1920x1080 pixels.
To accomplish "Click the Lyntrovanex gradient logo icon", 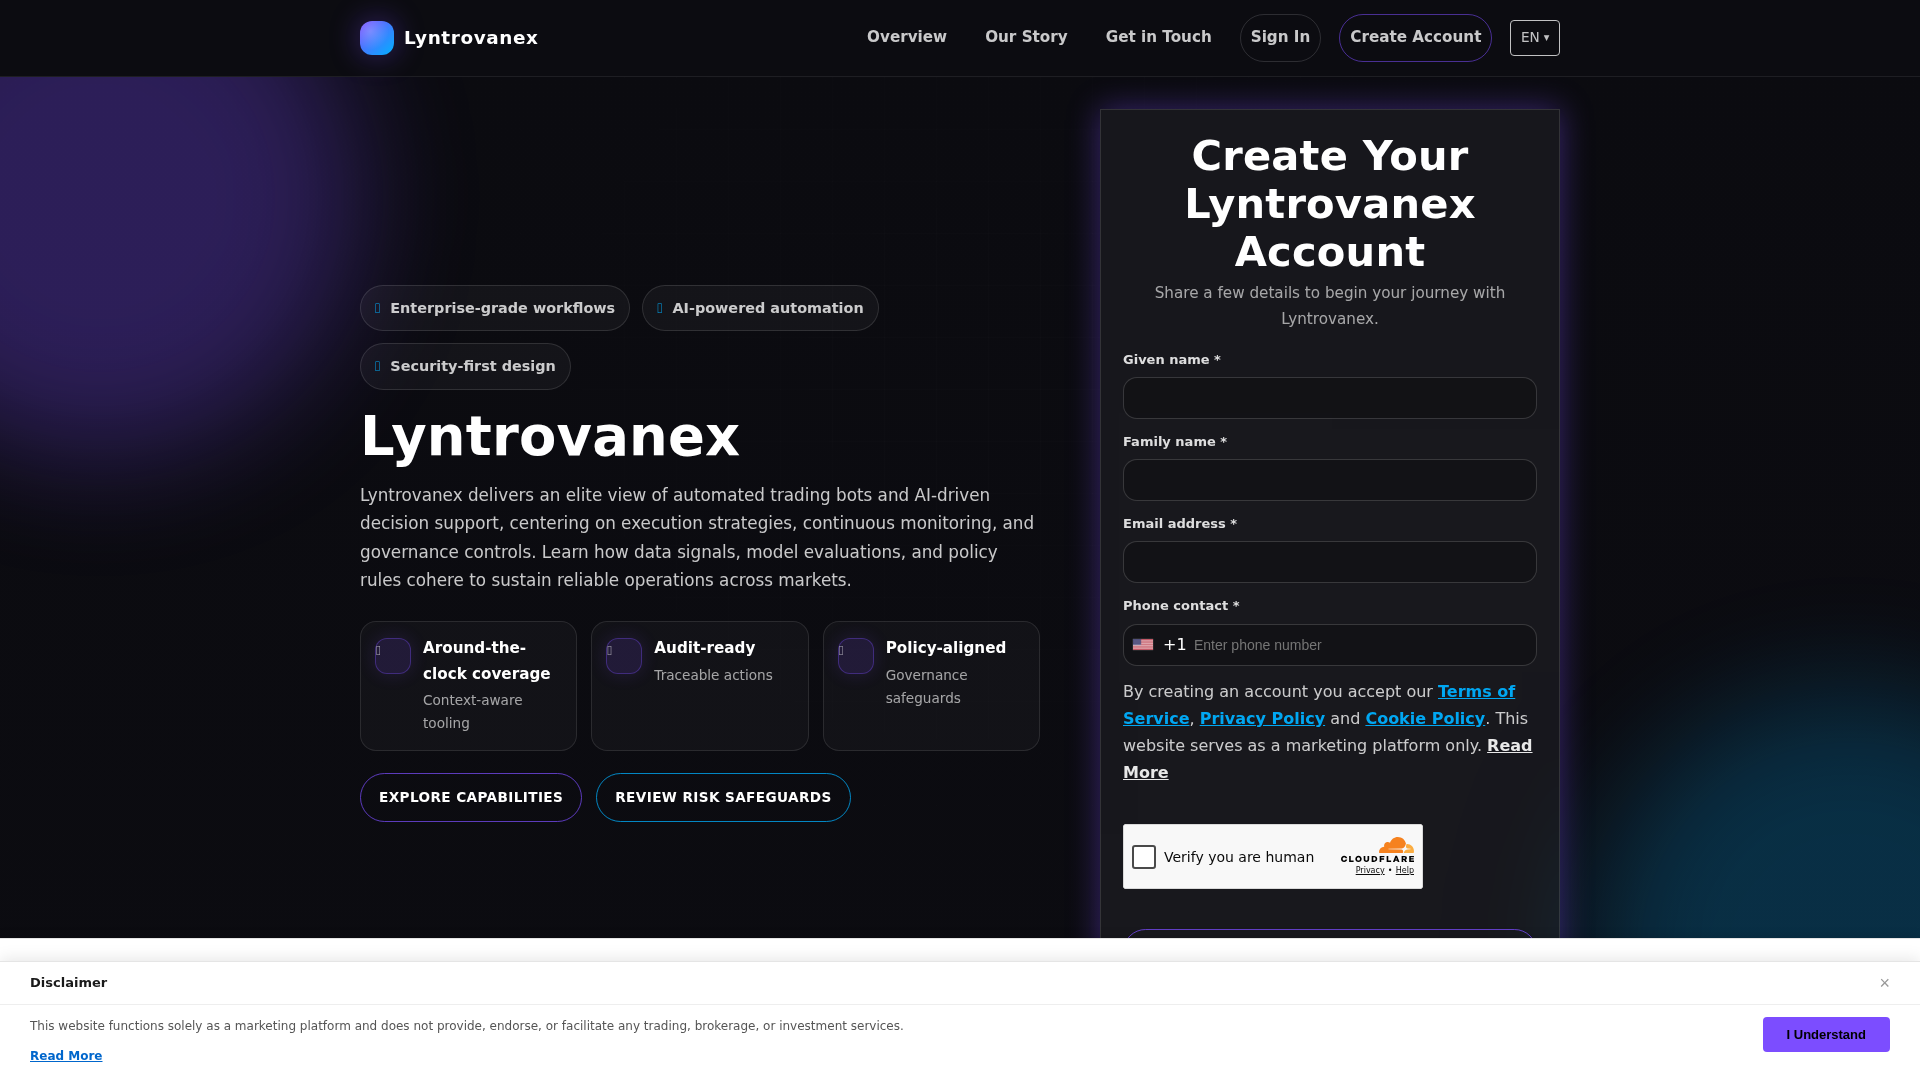I will coord(377,38).
